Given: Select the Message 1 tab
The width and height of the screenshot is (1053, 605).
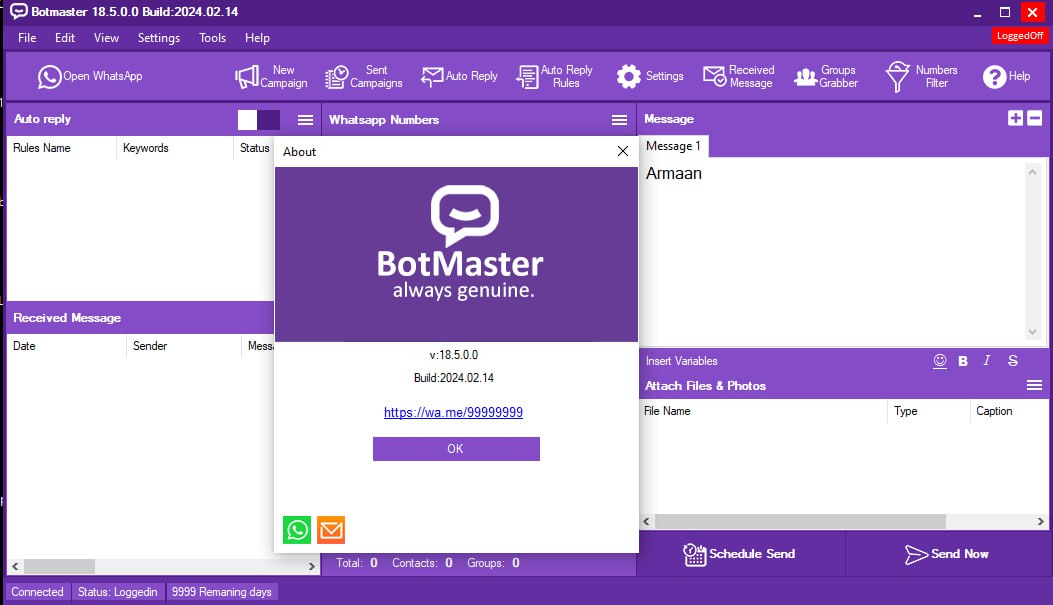Looking at the screenshot, I should coord(673,146).
